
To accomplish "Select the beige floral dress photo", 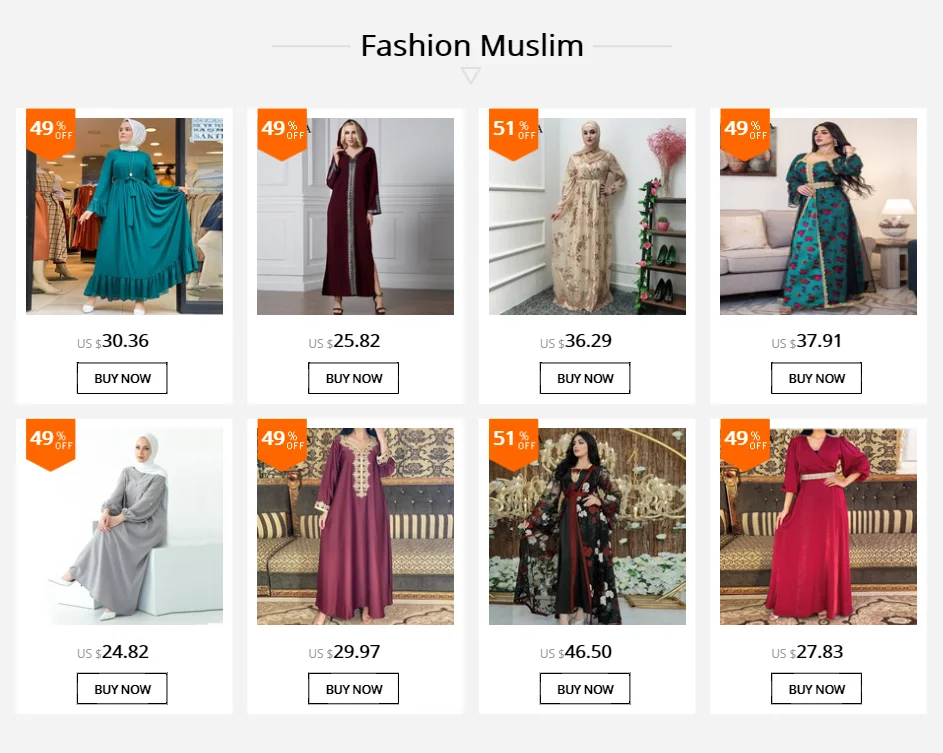I will [587, 216].
